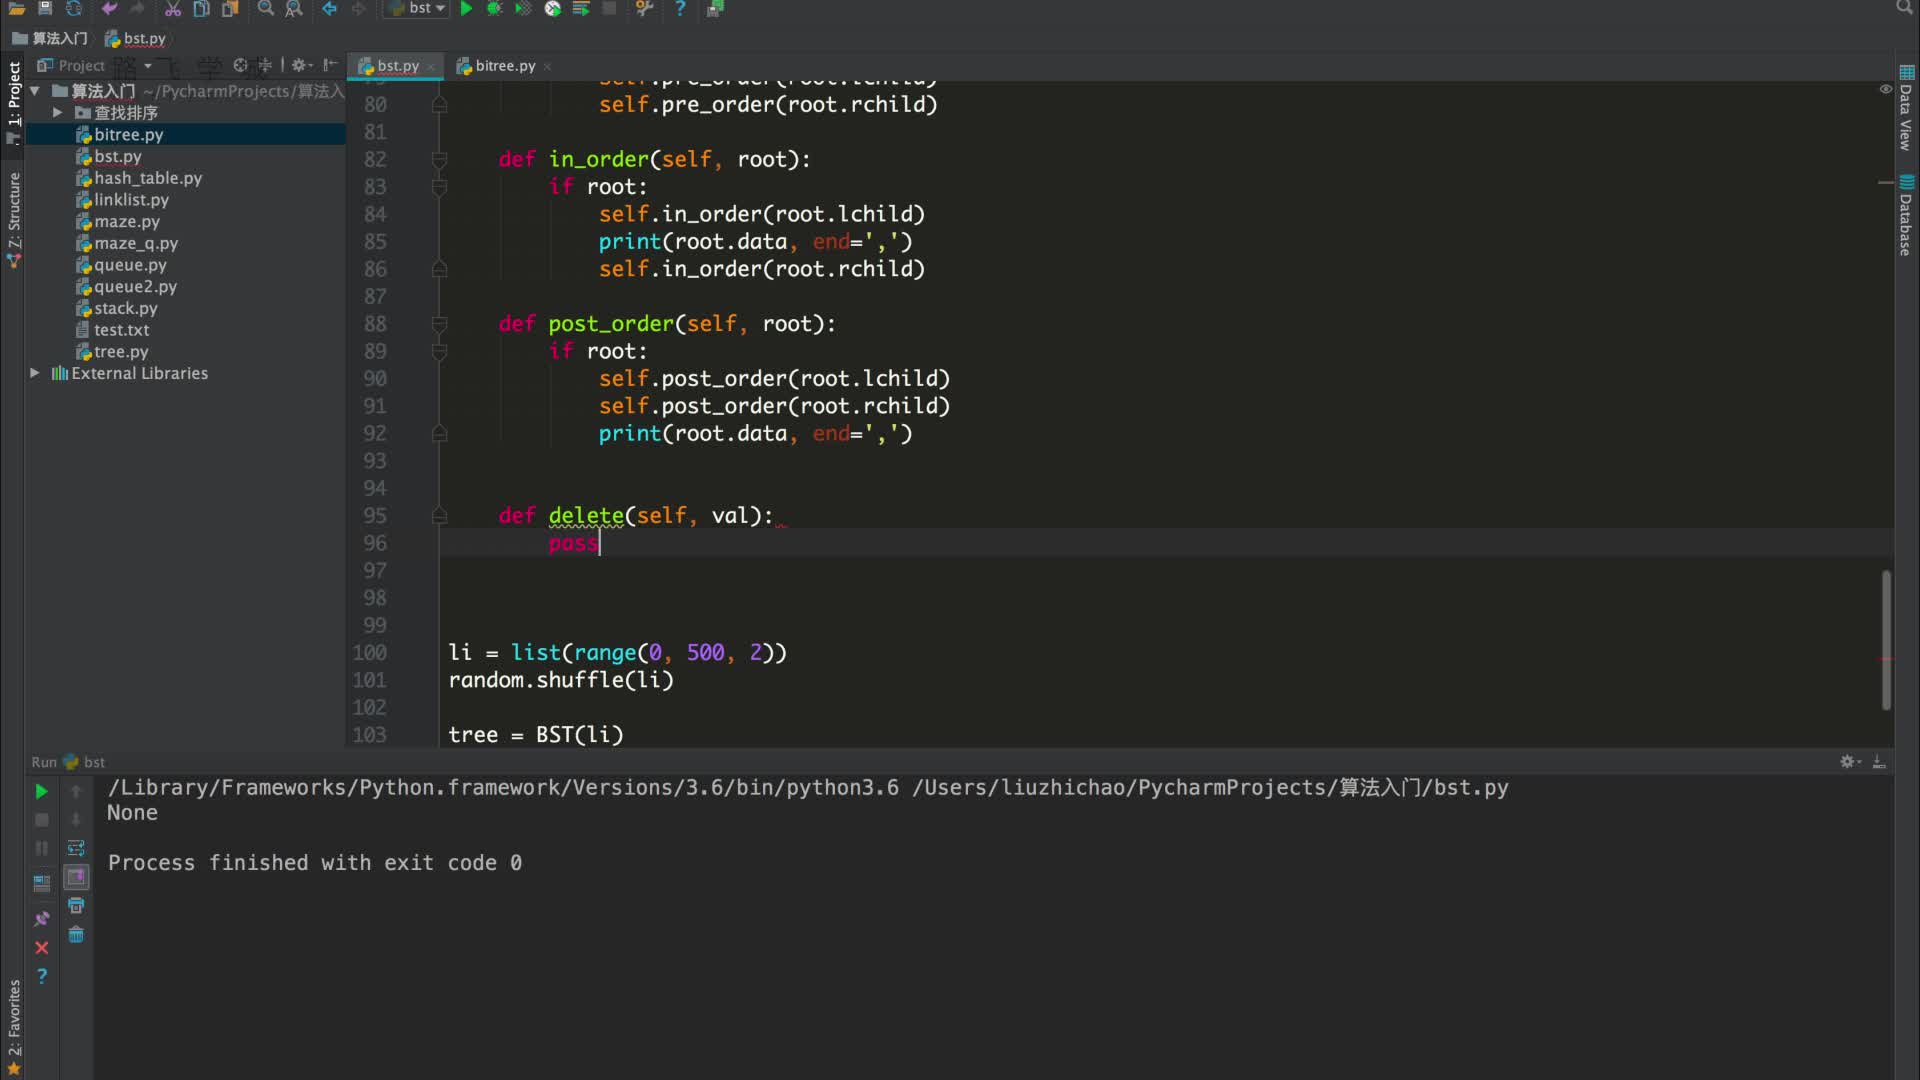Click the editor vertical scrollbar thumb
Viewport: 1920px width, 1080px height.
tap(1886, 640)
